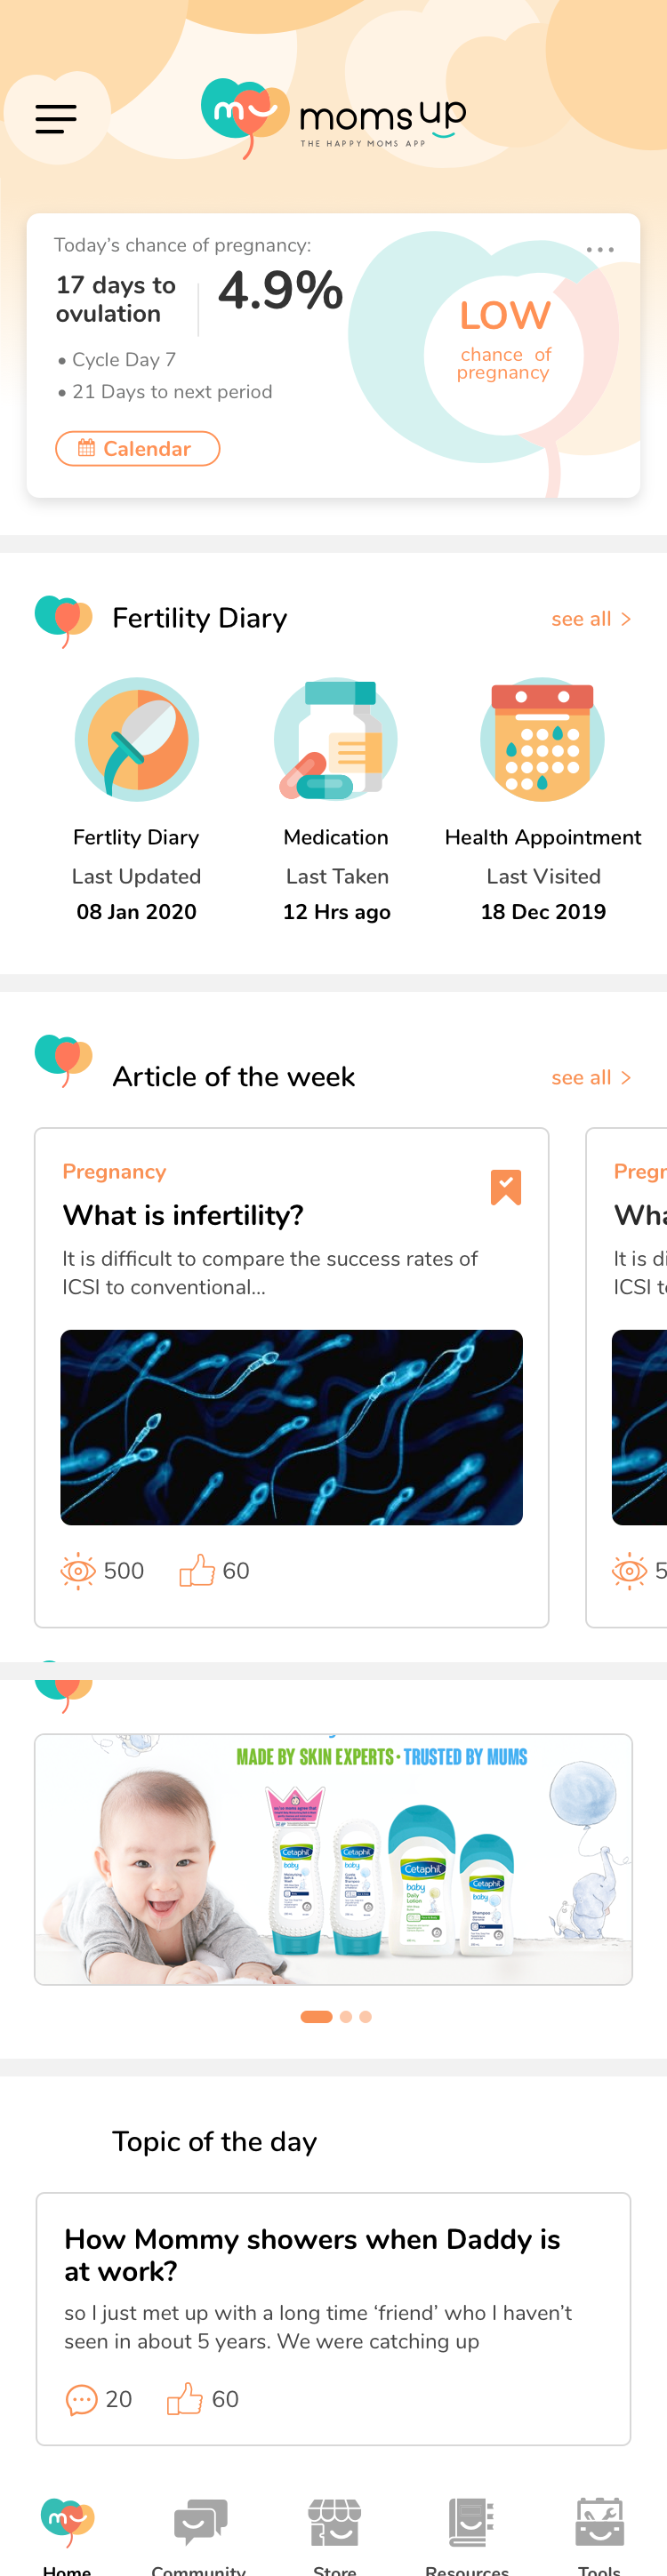Open the Health Appointment calendar icon
The height and width of the screenshot is (2576, 667).
point(542,739)
